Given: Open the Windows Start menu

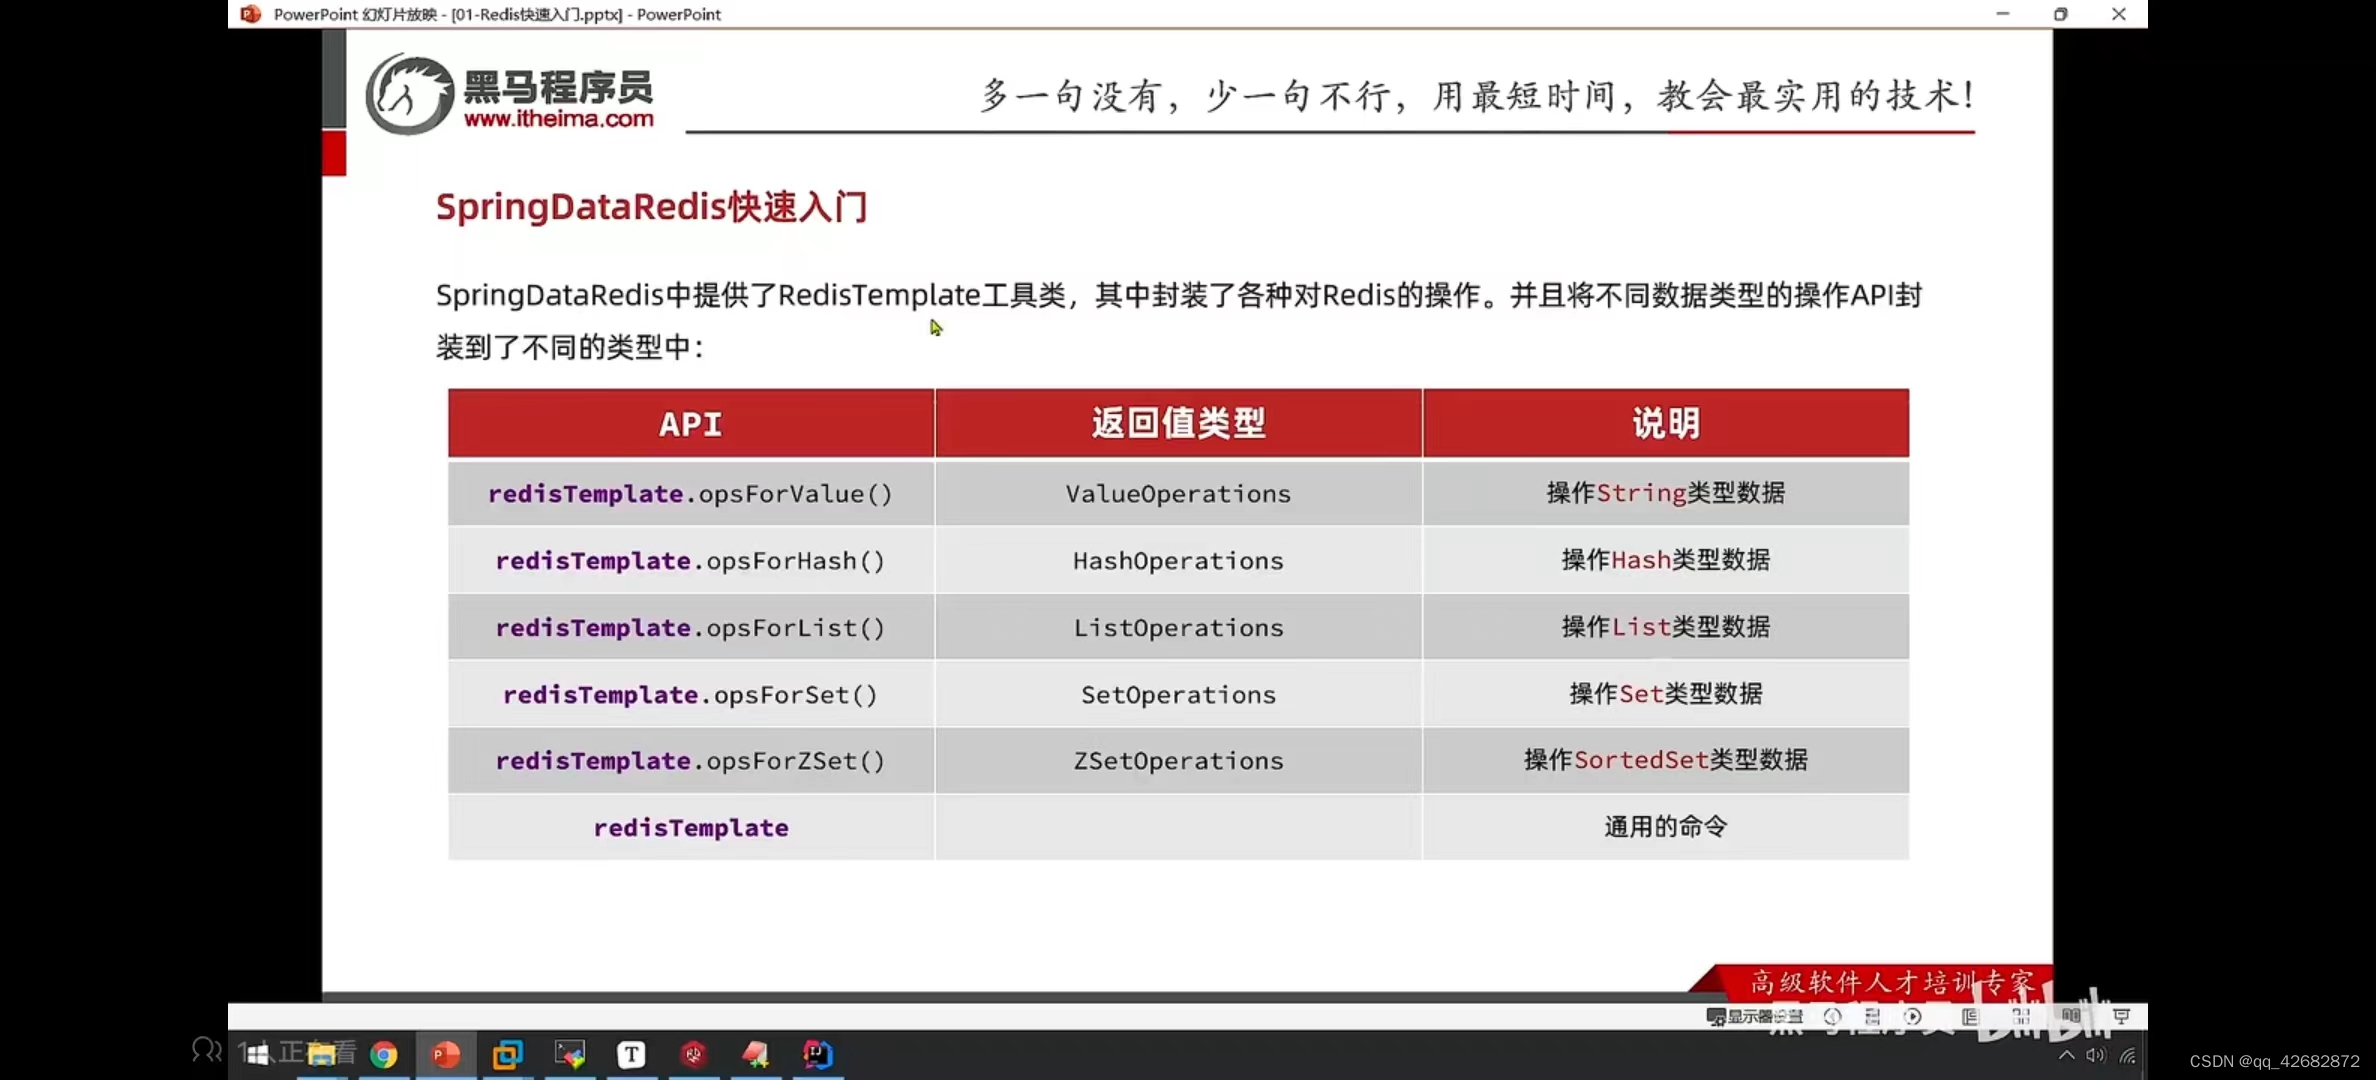Looking at the screenshot, I should point(258,1053).
